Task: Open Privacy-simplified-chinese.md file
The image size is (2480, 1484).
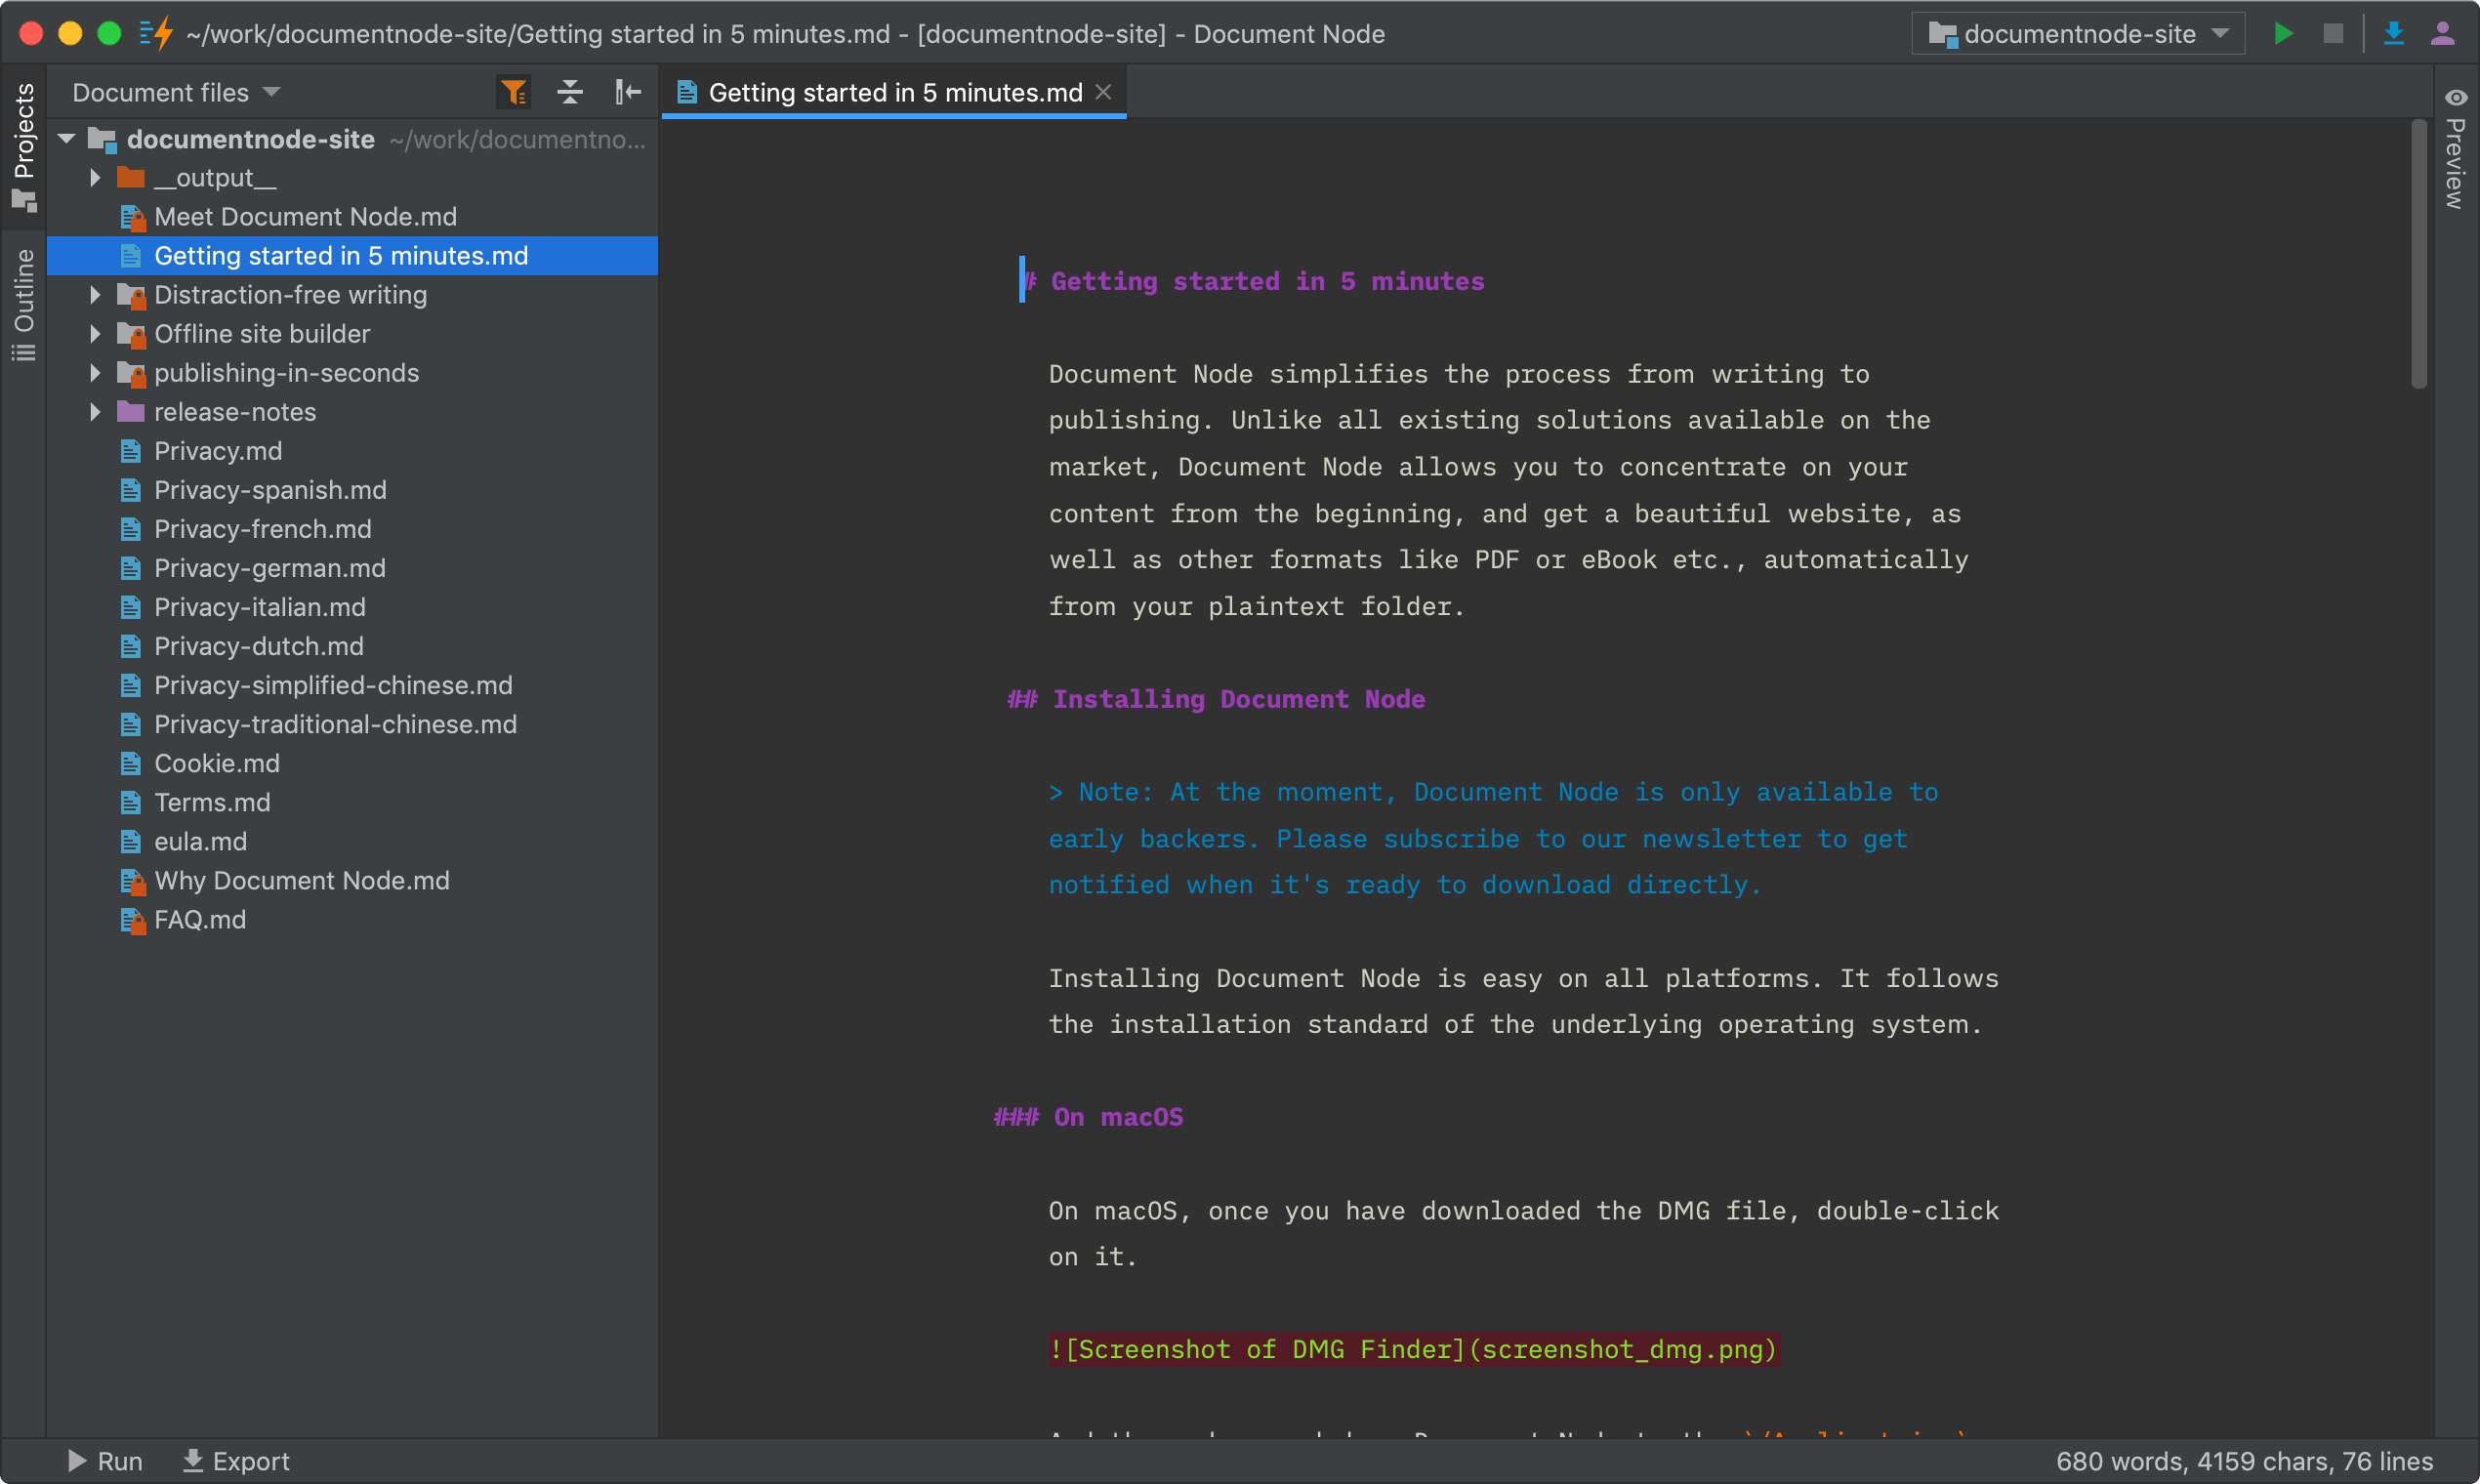Action: point(353,685)
